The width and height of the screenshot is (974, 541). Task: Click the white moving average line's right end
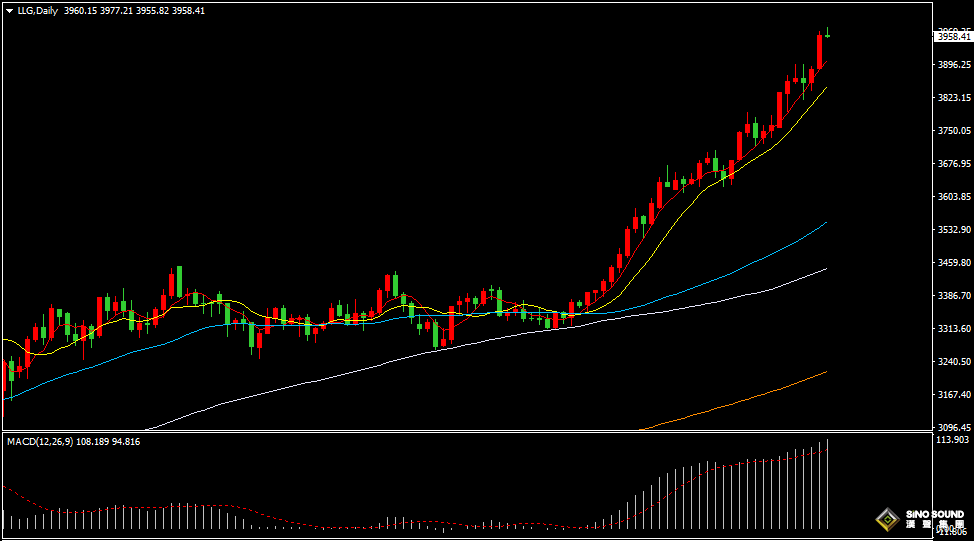824,269
